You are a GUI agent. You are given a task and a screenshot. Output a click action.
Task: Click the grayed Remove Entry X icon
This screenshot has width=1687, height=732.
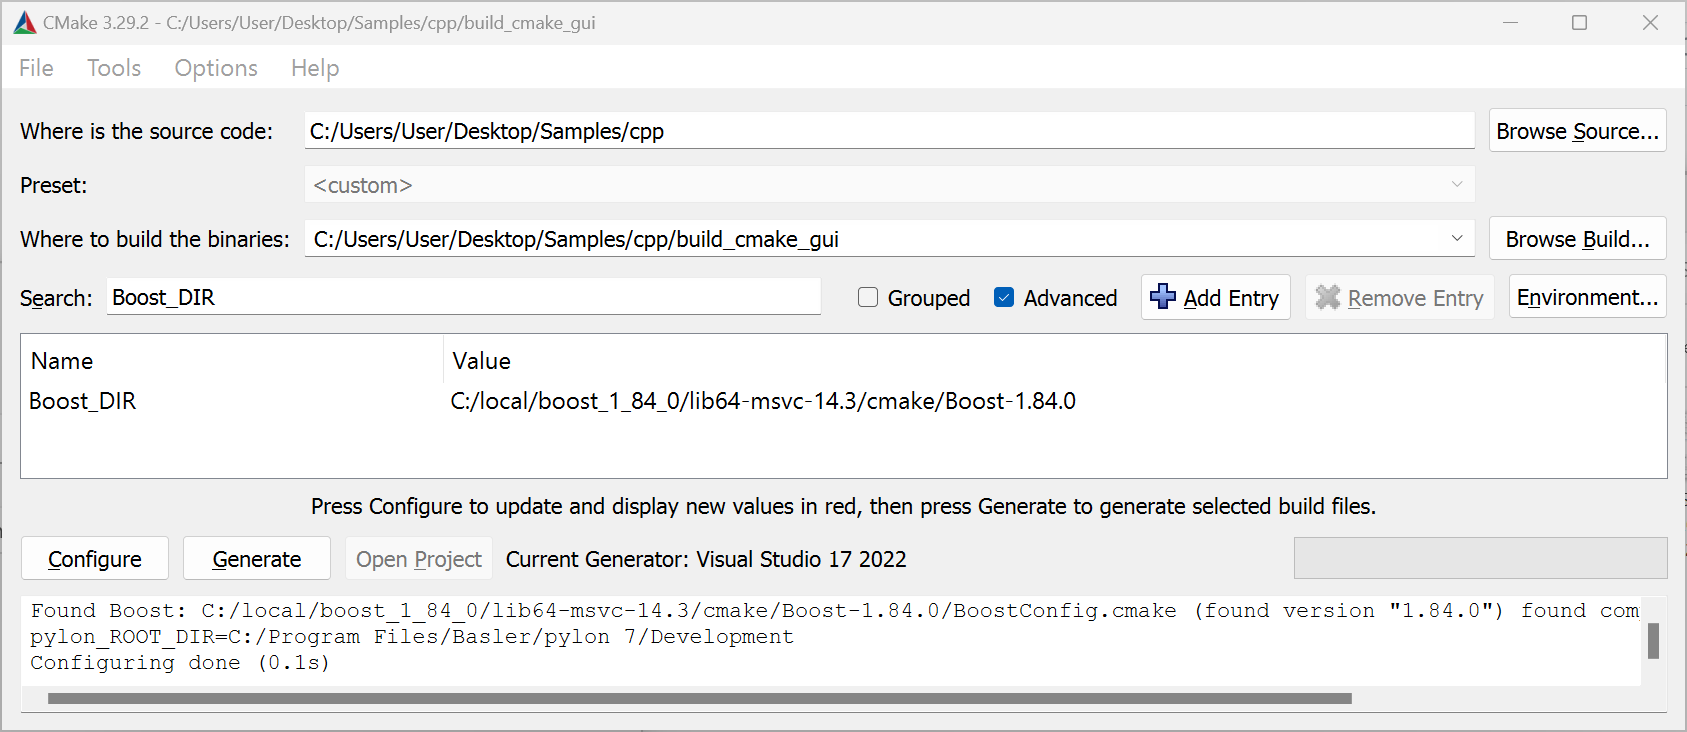tap(1327, 298)
